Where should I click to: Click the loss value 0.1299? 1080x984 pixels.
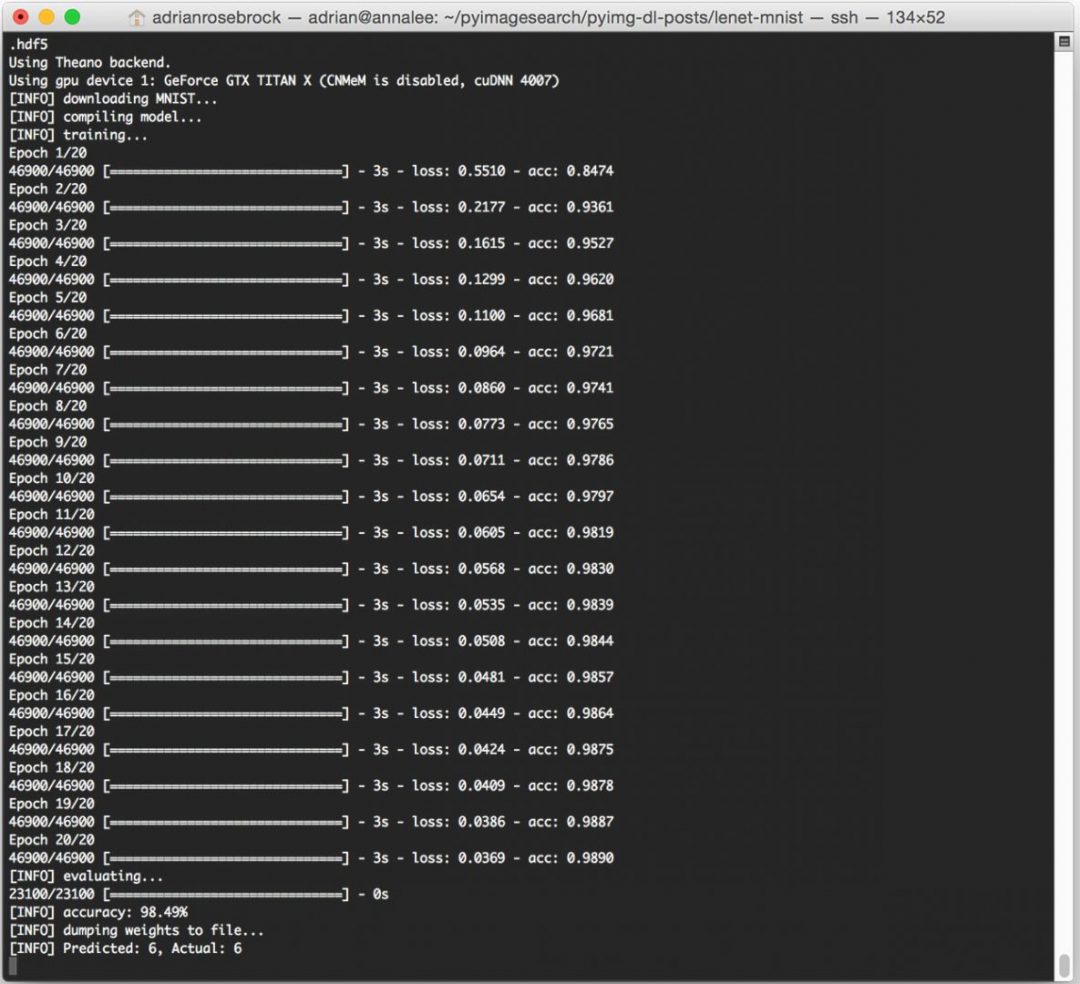[x=481, y=280]
